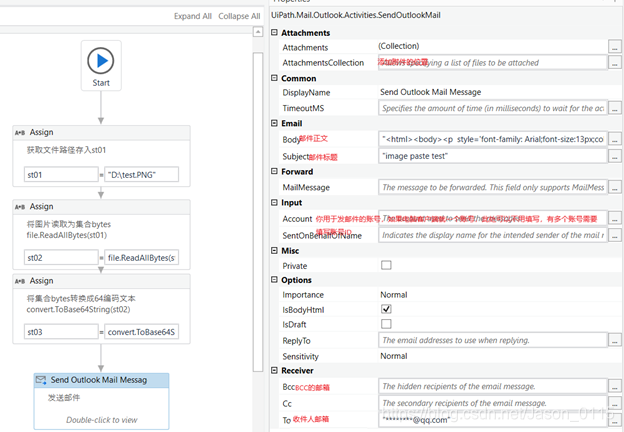The image size is (624, 432).
Task: Click the third Assign activity icon (st03)
Action: pyautogui.click(x=20, y=281)
